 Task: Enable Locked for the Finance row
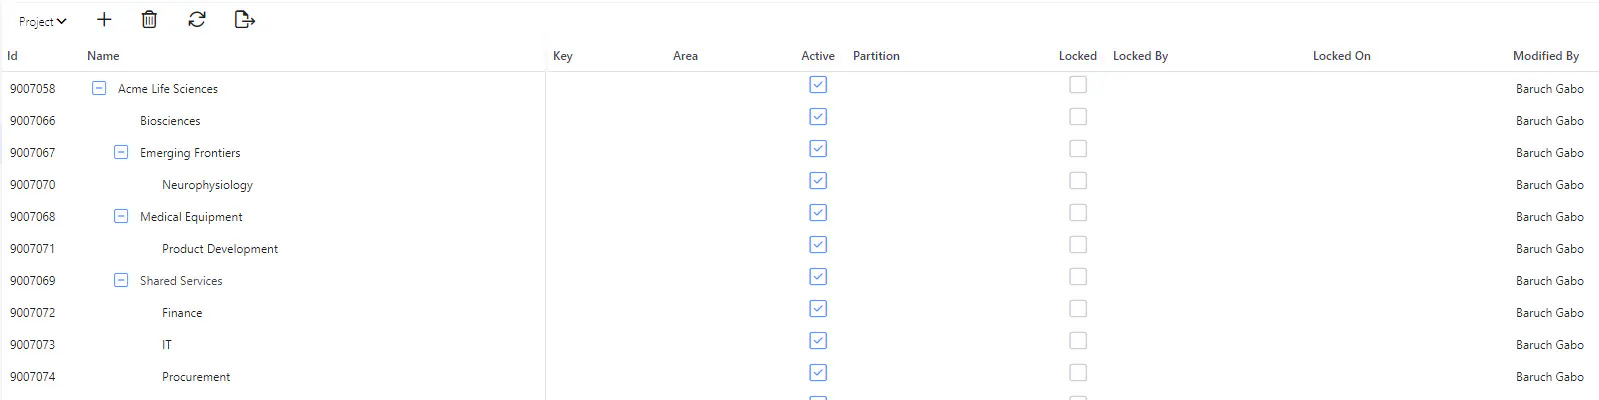point(1078,309)
